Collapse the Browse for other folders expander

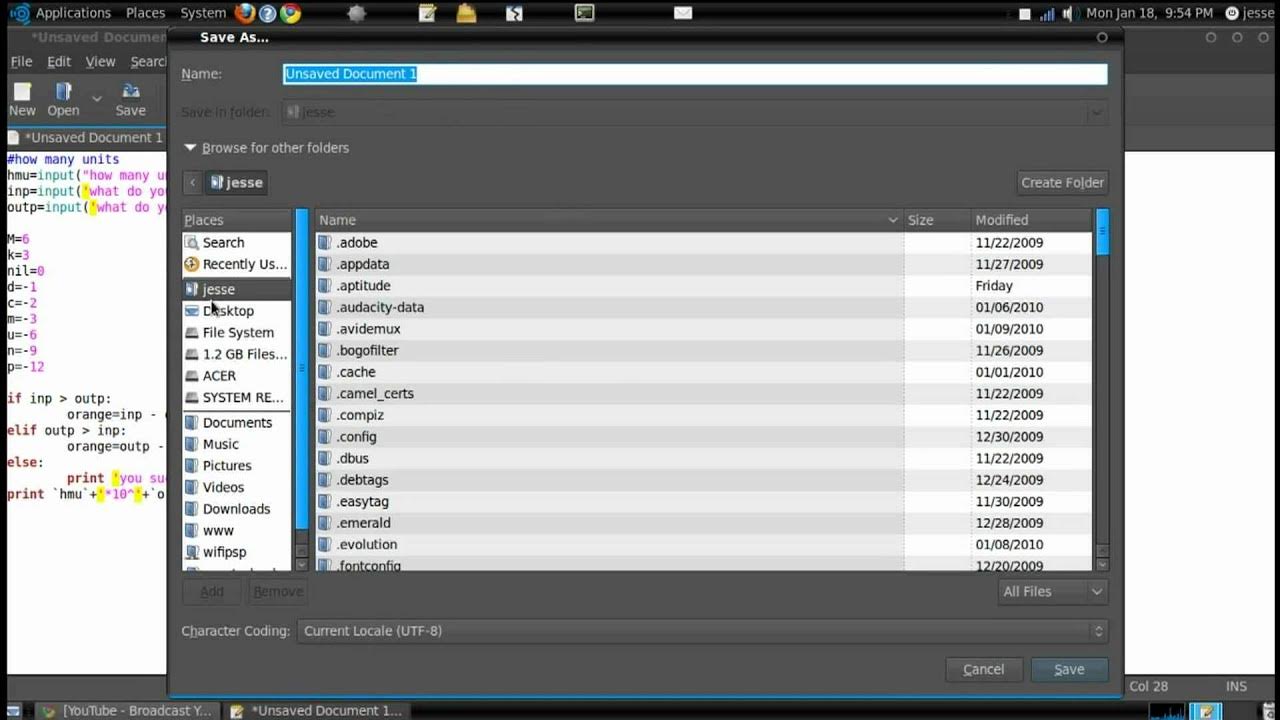(266, 147)
